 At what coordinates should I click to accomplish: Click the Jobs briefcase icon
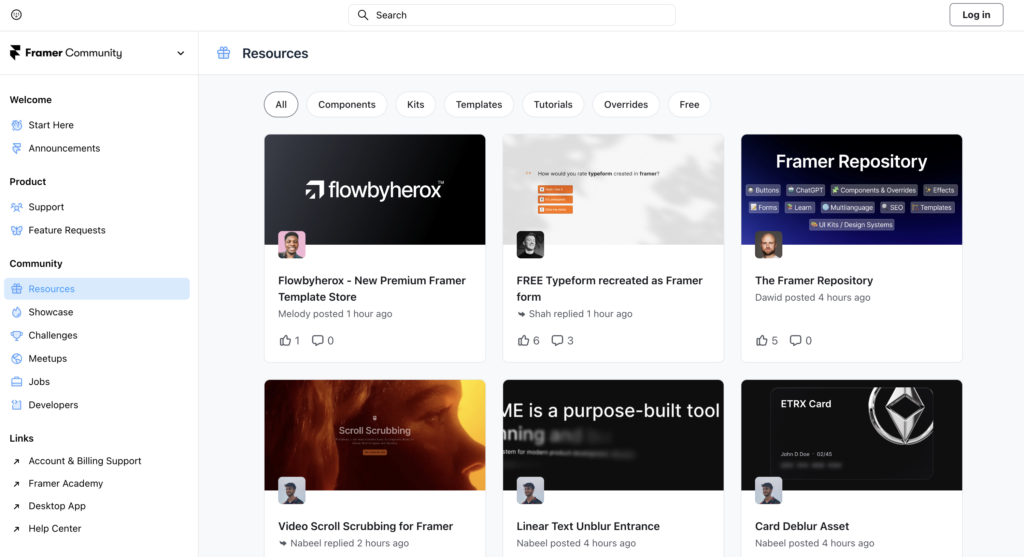17,381
